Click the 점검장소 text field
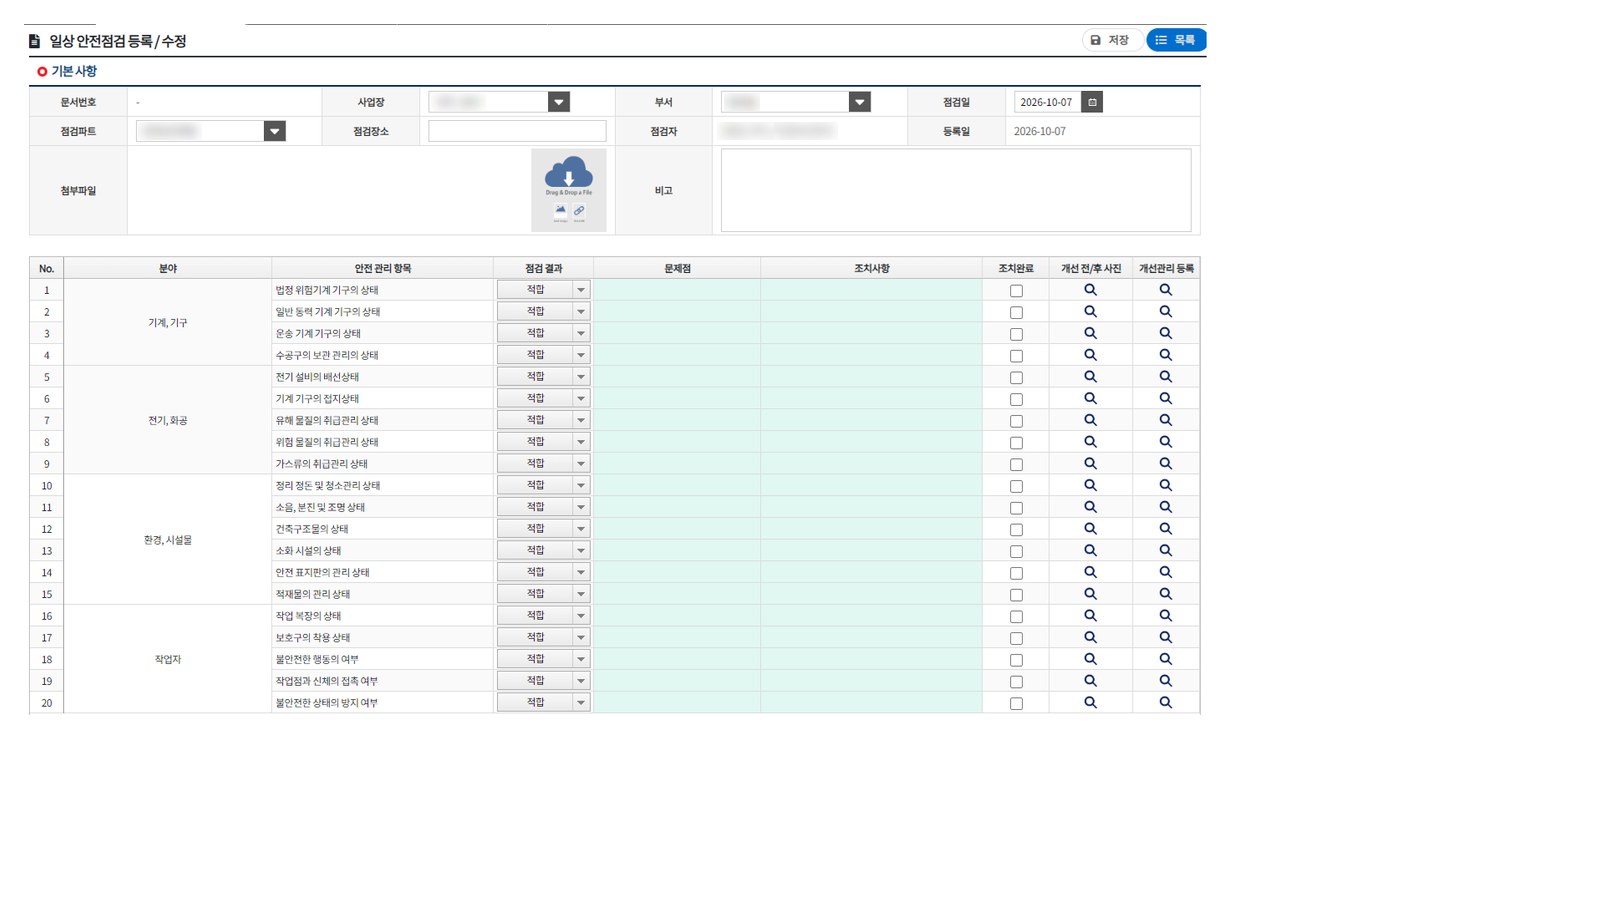Viewport: 1600px width, 900px height. pyautogui.click(x=517, y=131)
